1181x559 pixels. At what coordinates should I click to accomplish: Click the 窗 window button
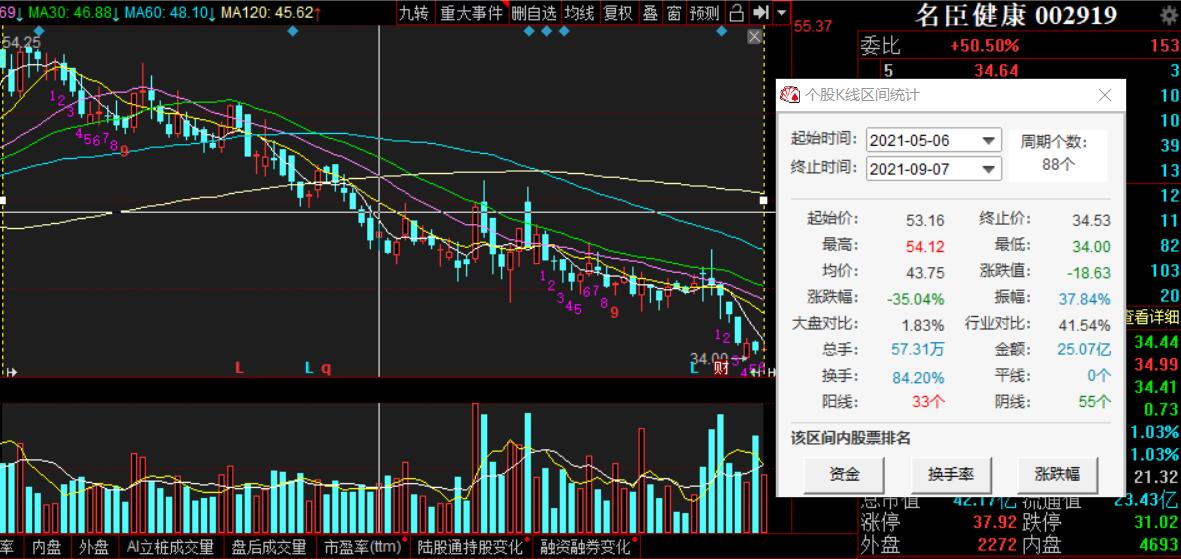tap(674, 12)
